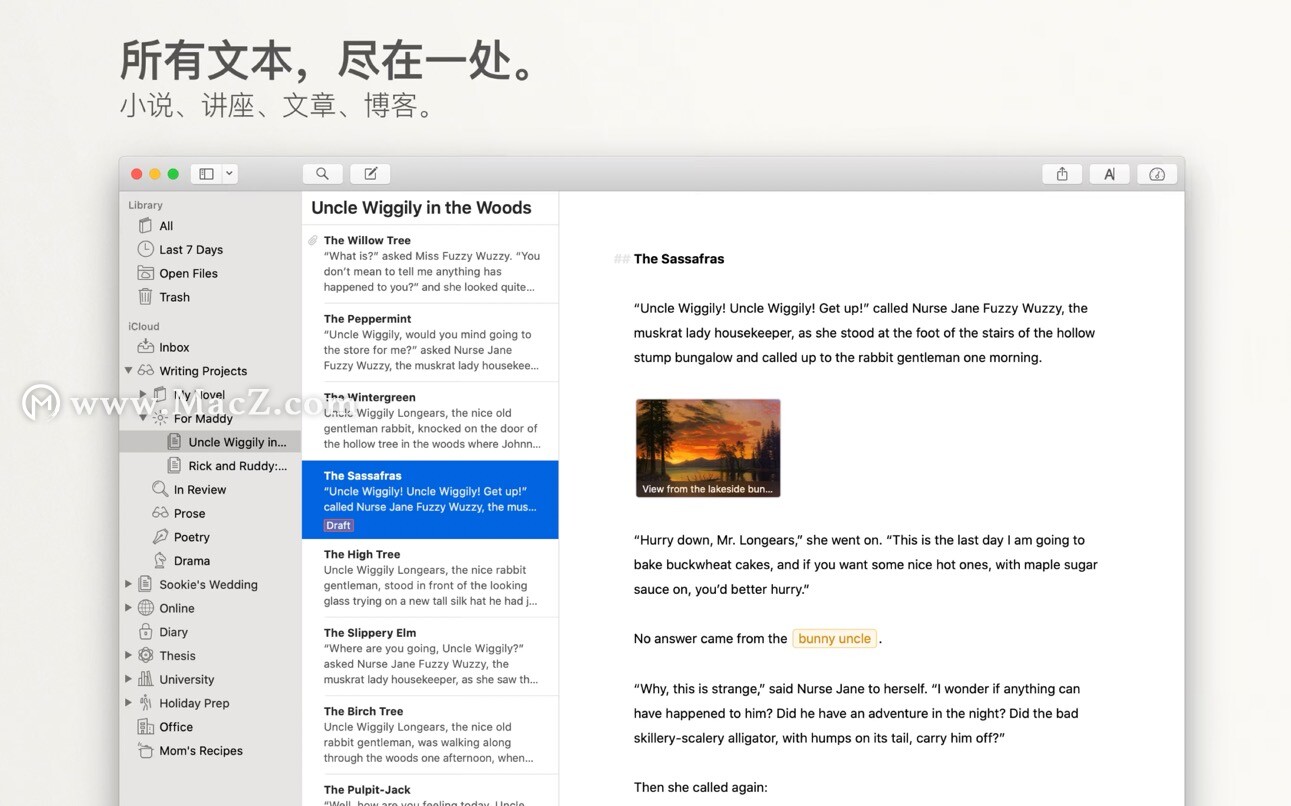Click the lakeside sunset image thumbnail
This screenshot has height=806, width=1291.
[708, 448]
